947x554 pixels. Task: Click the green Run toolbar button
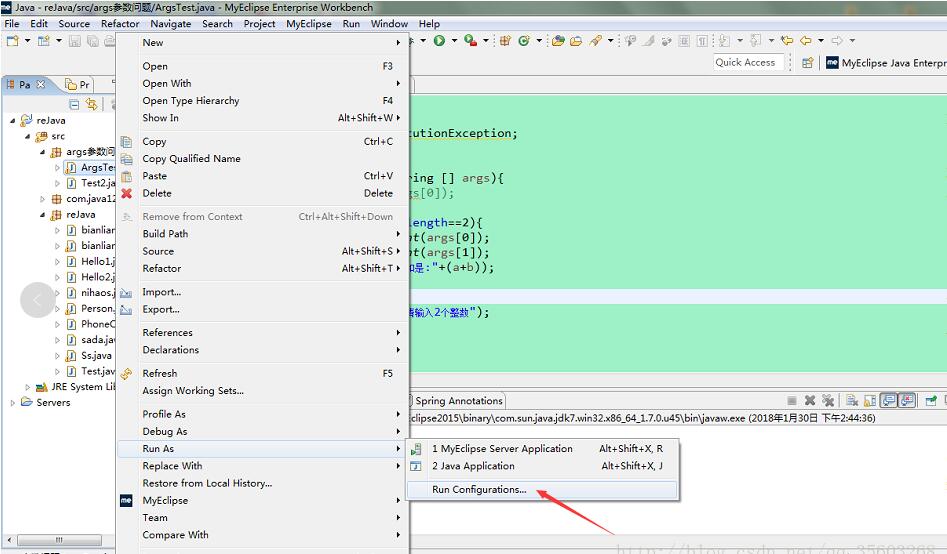coord(438,41)
